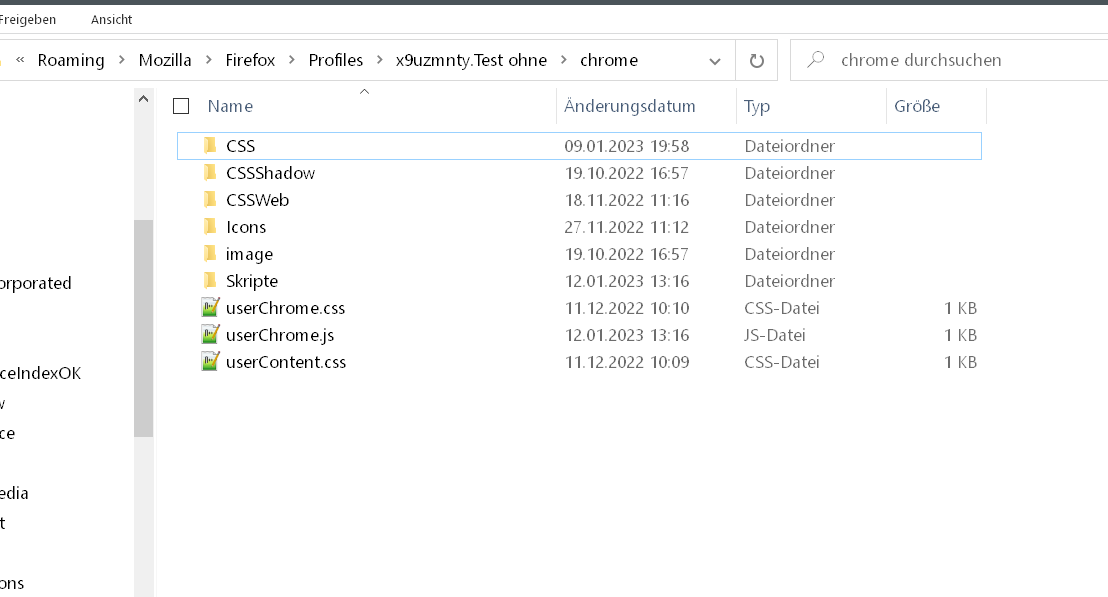Image resolution: width=1108 pixels, height=597 pixels.
Task: Expand the chevron between Profiles and x9uzmnty
Action: point(380,60)
